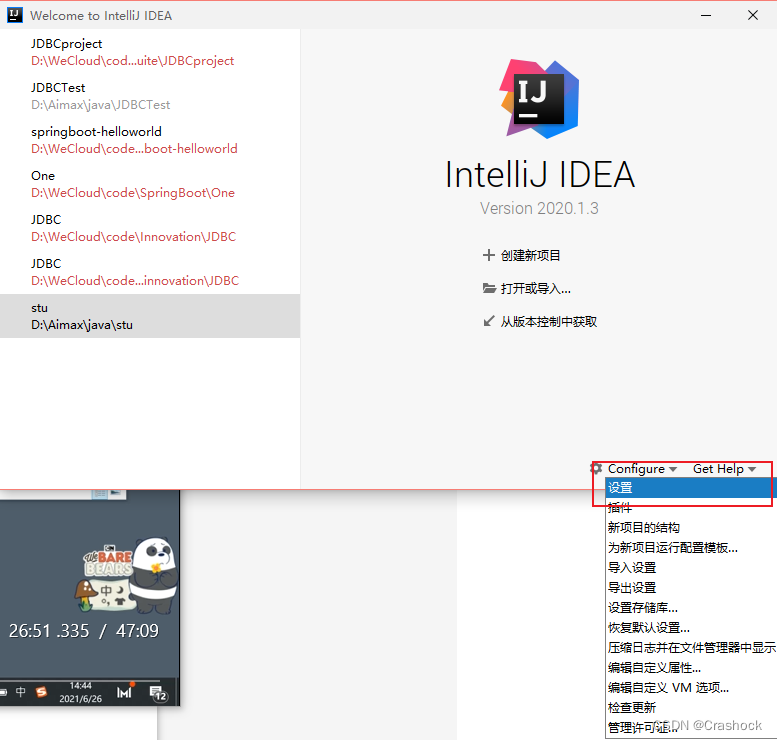Click the plus icon beside 创建新项目
The height and width of the screenshot is (740, 777).
point(489,255)
